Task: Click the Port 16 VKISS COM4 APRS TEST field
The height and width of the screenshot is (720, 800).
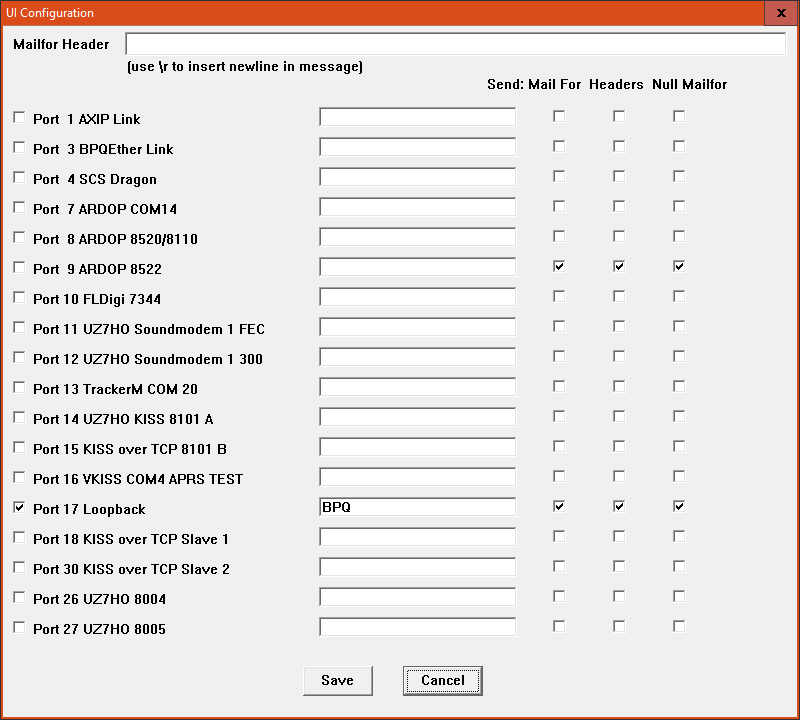Action: [417, 477]
